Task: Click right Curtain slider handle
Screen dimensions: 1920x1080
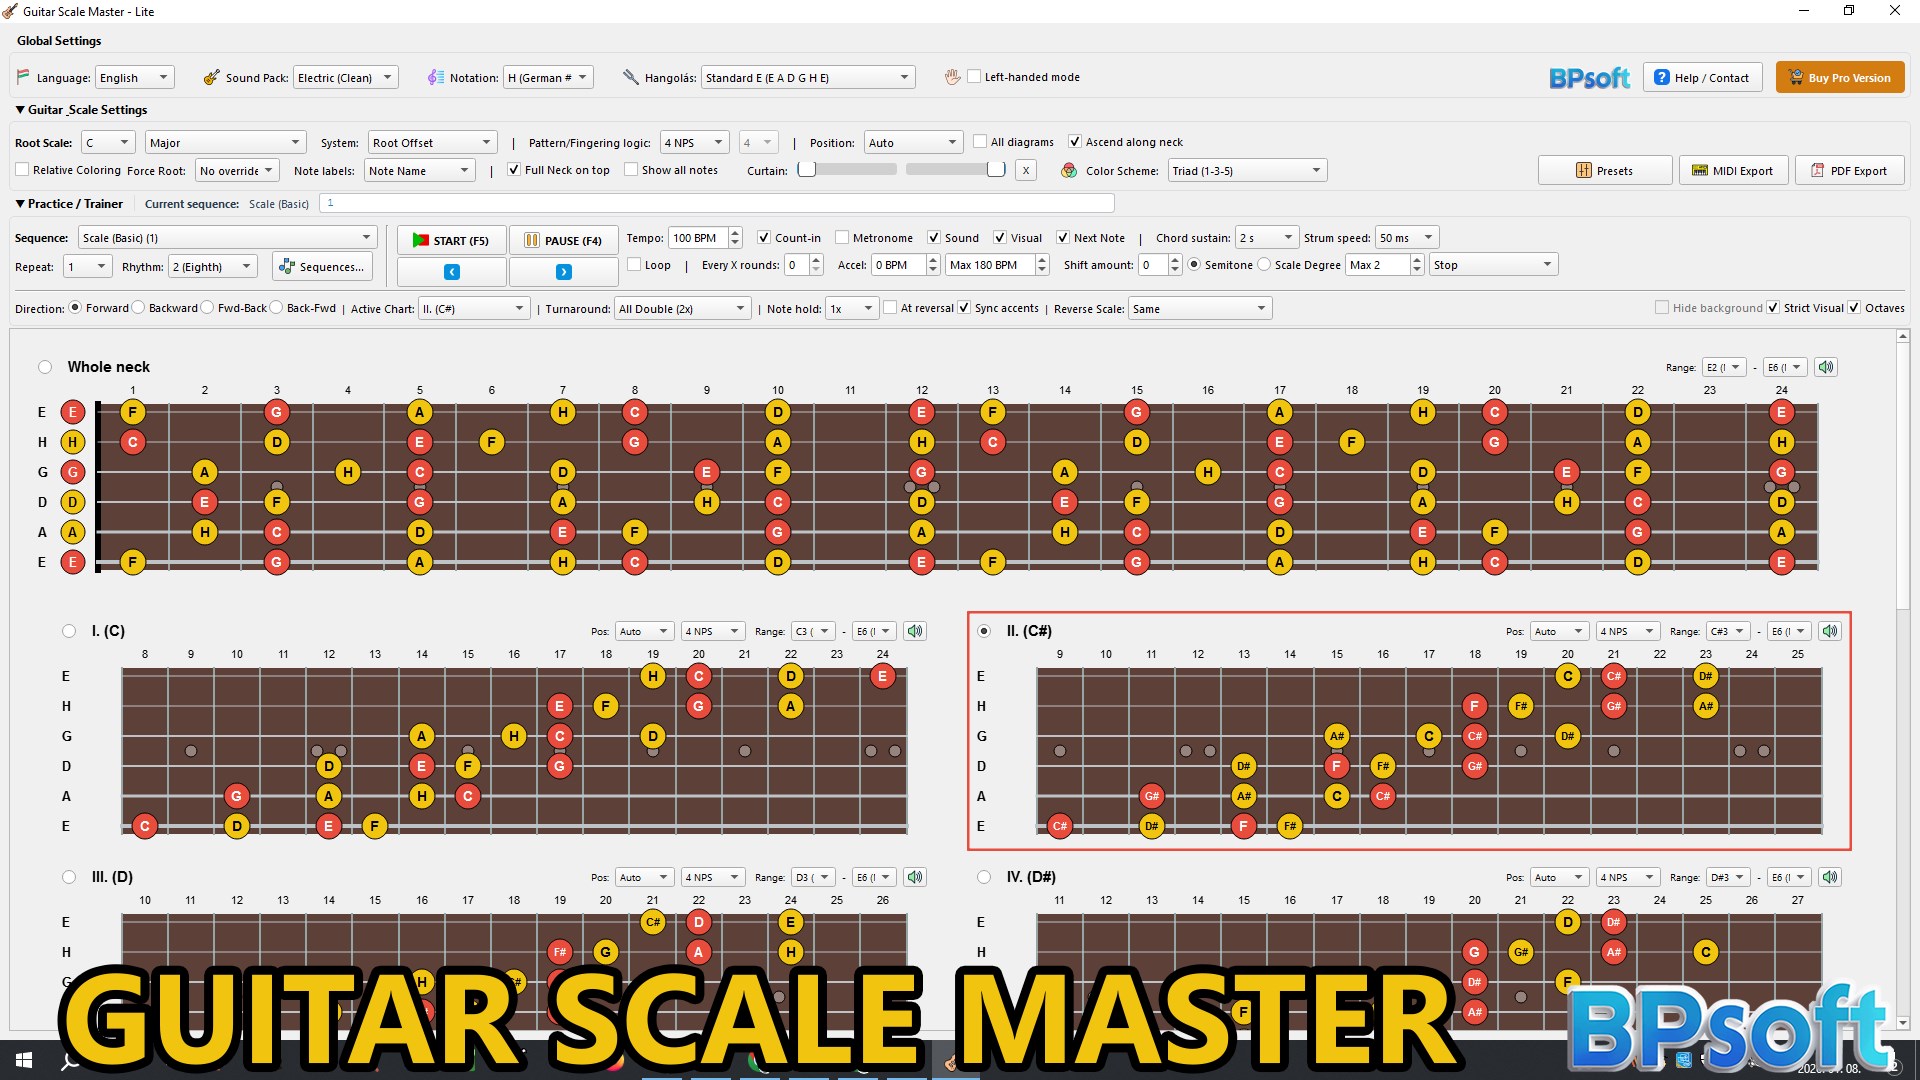Action: point(996,169)
